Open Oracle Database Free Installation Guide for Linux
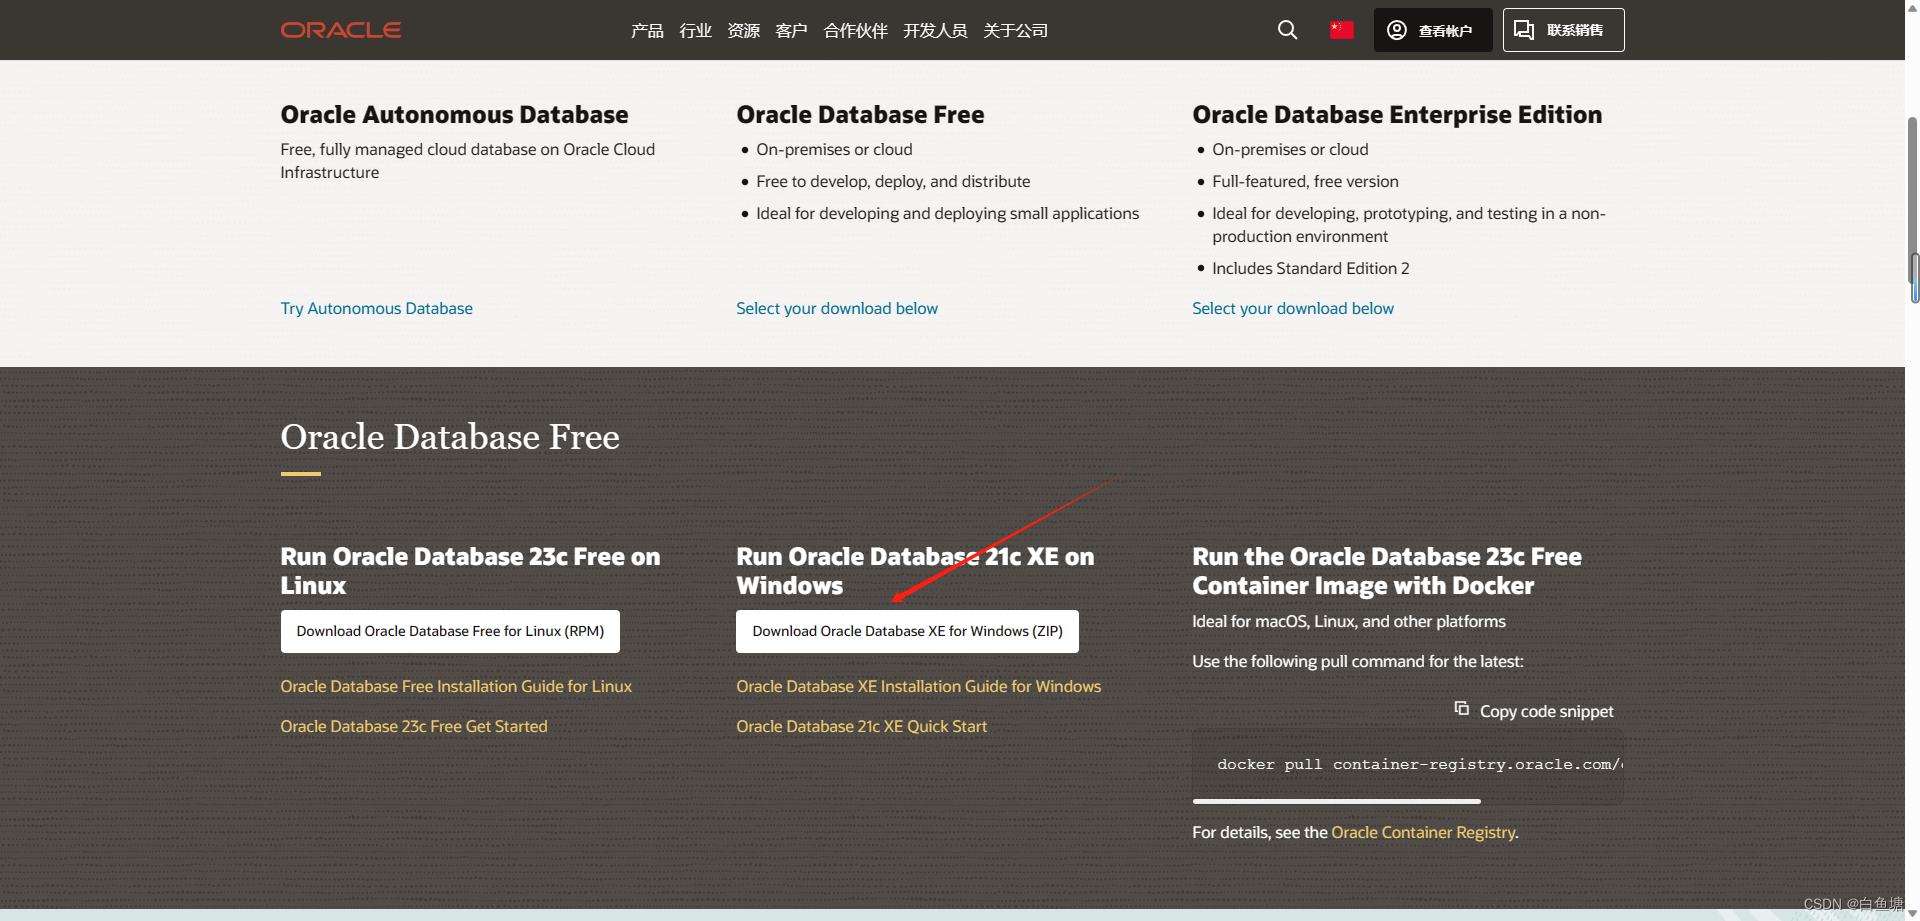Viewport: 1920px width, 921px height. pyautogui.click(x=456, y=686)
